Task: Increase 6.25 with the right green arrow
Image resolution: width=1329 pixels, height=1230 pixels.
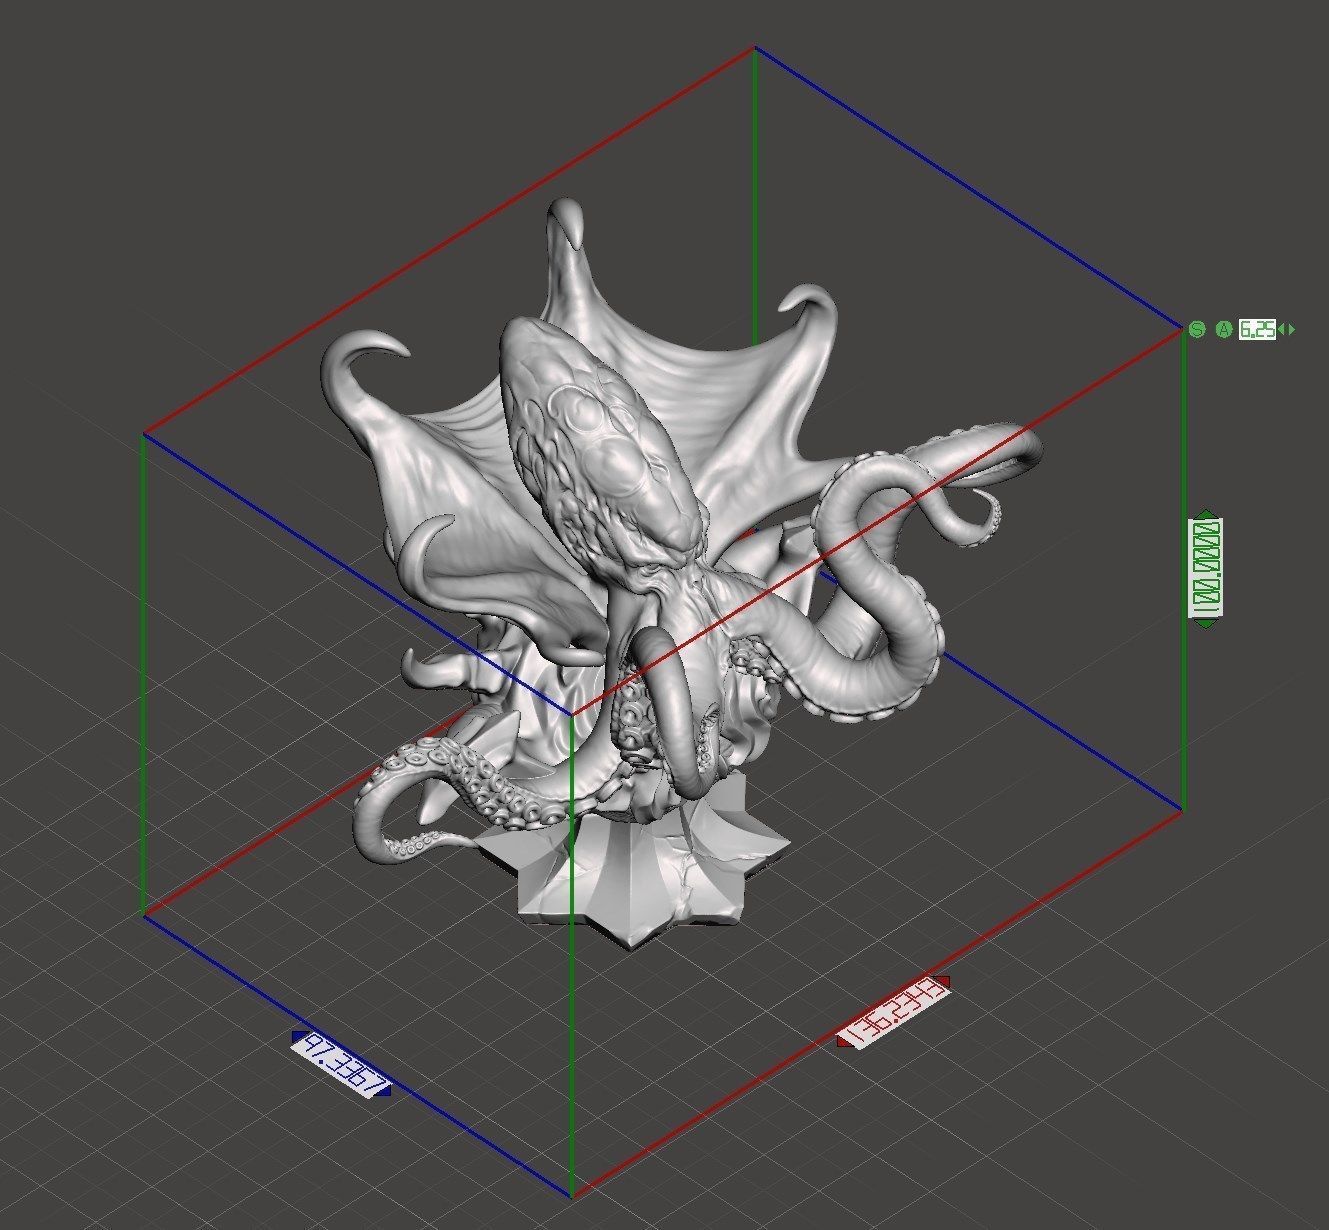Action: [x=1291, y=329]
